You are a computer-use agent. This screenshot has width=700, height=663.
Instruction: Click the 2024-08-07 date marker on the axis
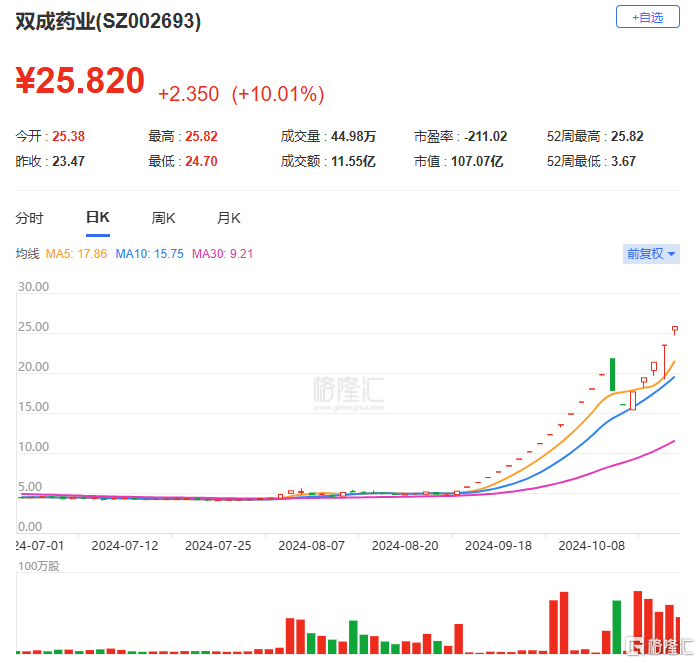tap(311, 546)
